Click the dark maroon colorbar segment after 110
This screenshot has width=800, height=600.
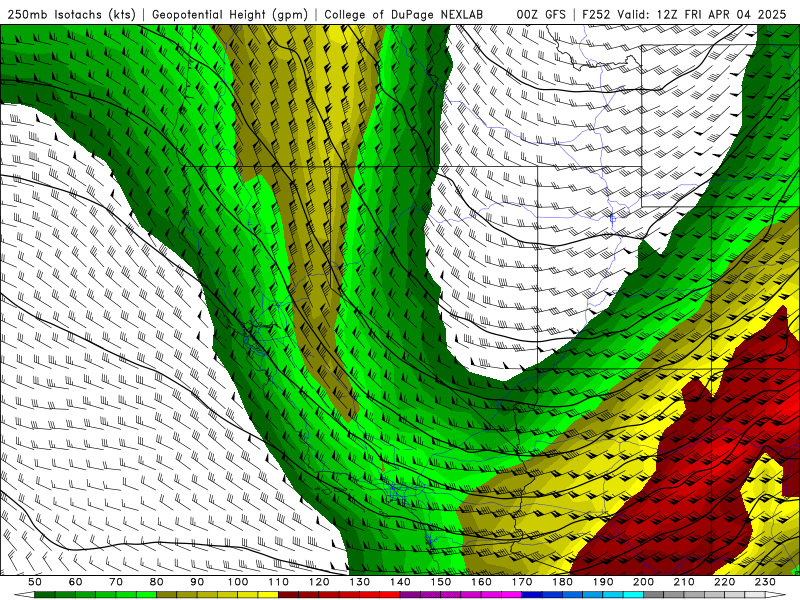(x=288, y=595)
